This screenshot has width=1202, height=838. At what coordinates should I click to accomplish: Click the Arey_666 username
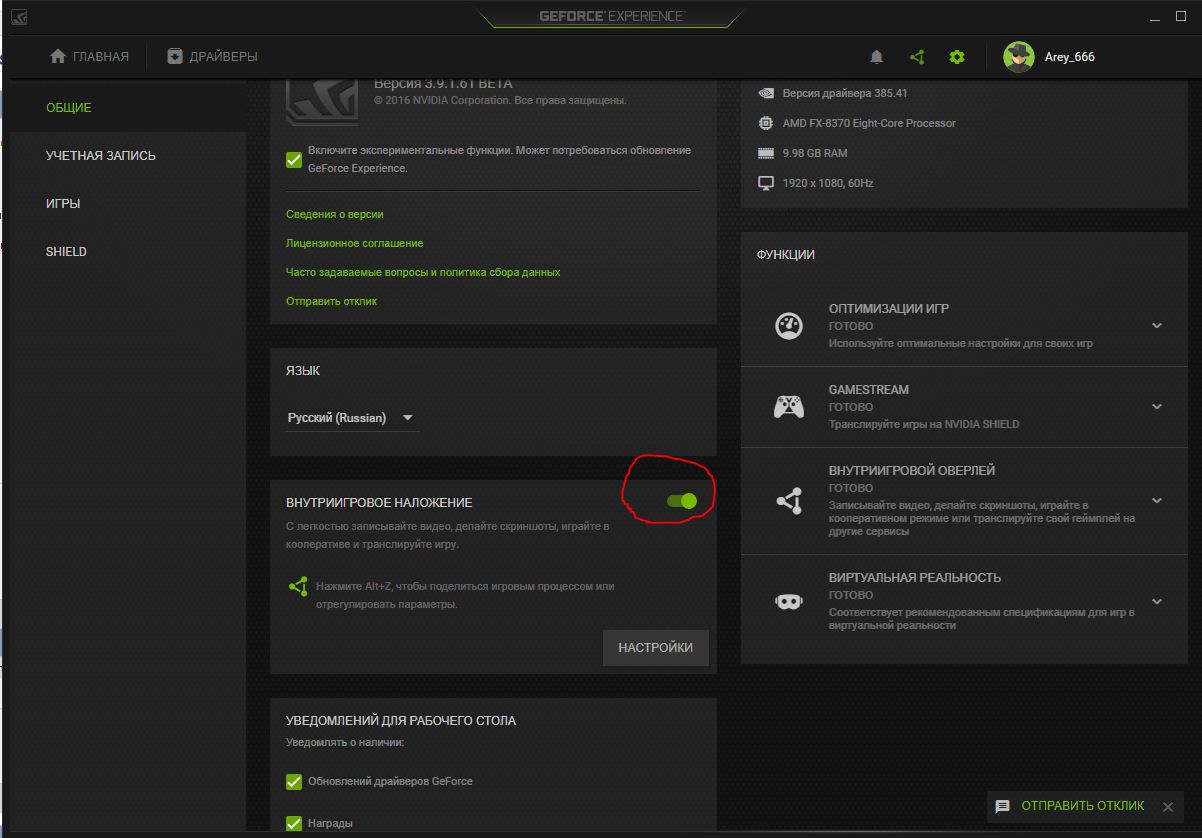pyautogui.click(x=1069, y=57)
